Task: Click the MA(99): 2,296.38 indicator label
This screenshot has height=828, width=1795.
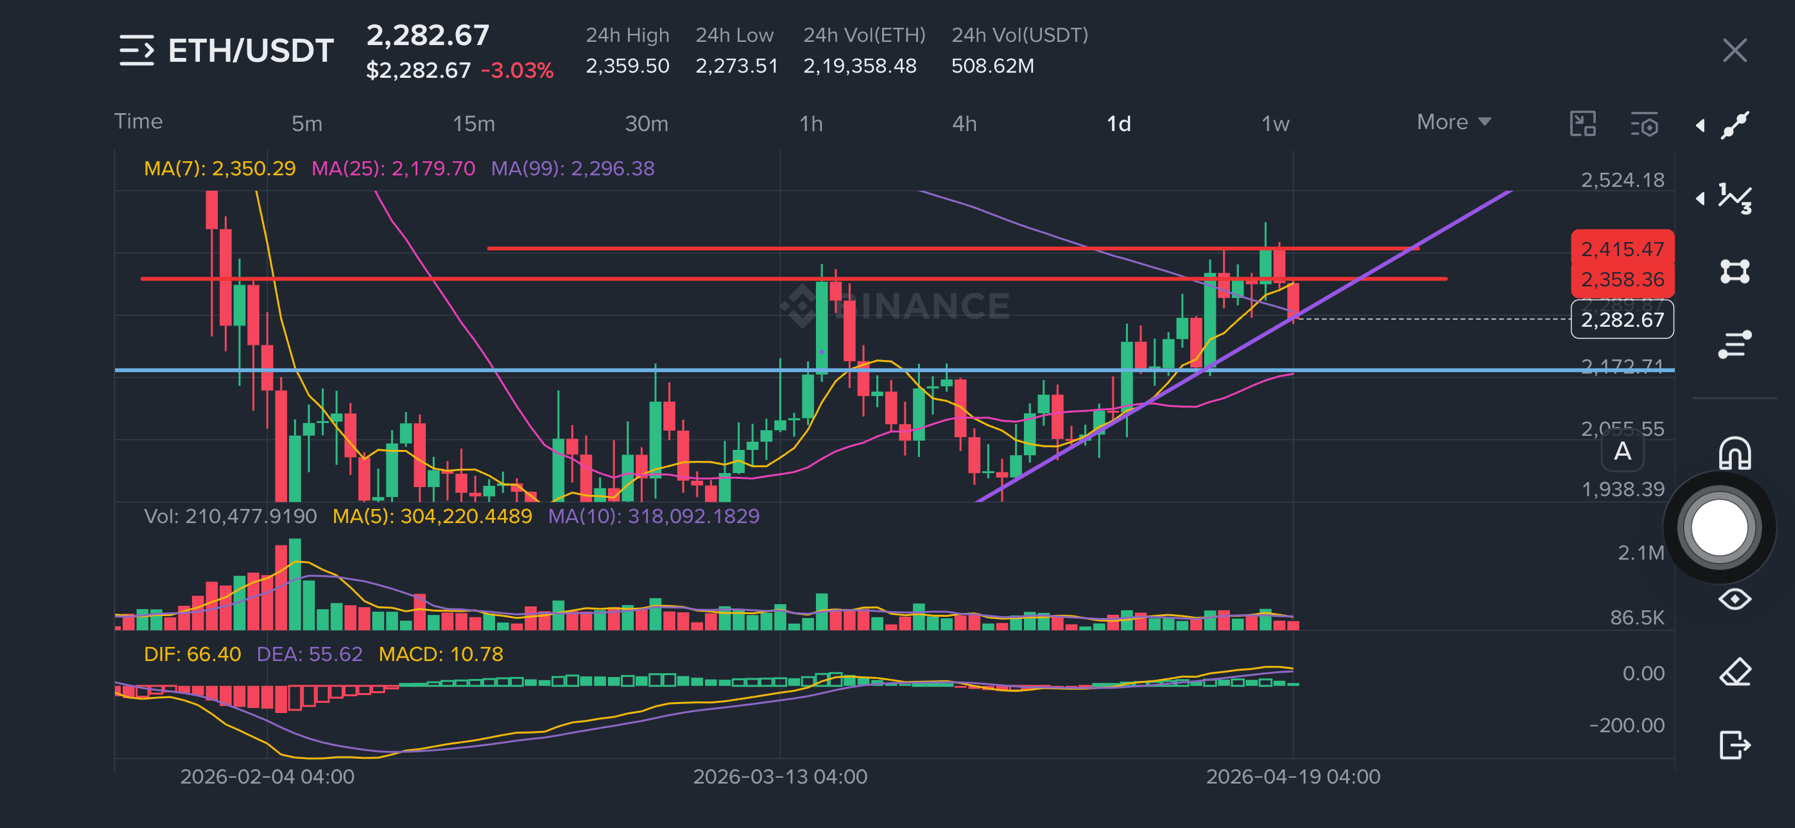Action: [x=573, y=168]
